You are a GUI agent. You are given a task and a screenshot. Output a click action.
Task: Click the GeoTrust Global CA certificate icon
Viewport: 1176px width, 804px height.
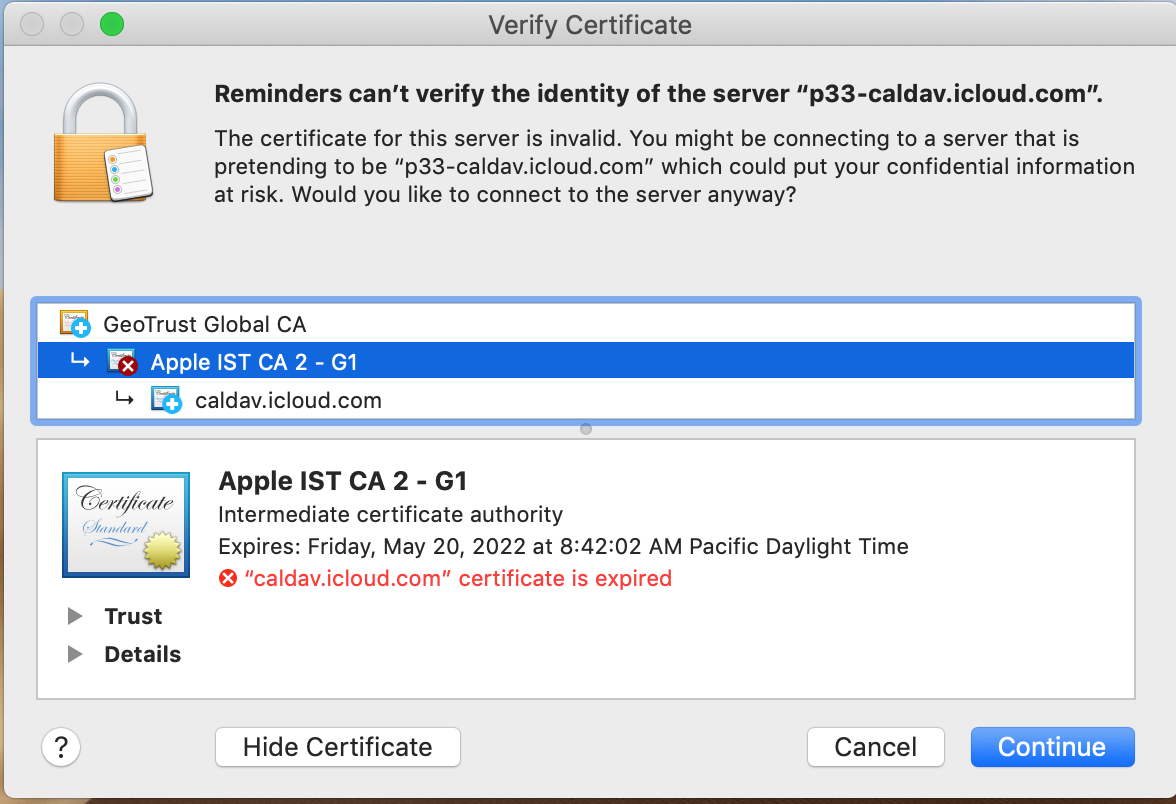(x=74, y=323)
